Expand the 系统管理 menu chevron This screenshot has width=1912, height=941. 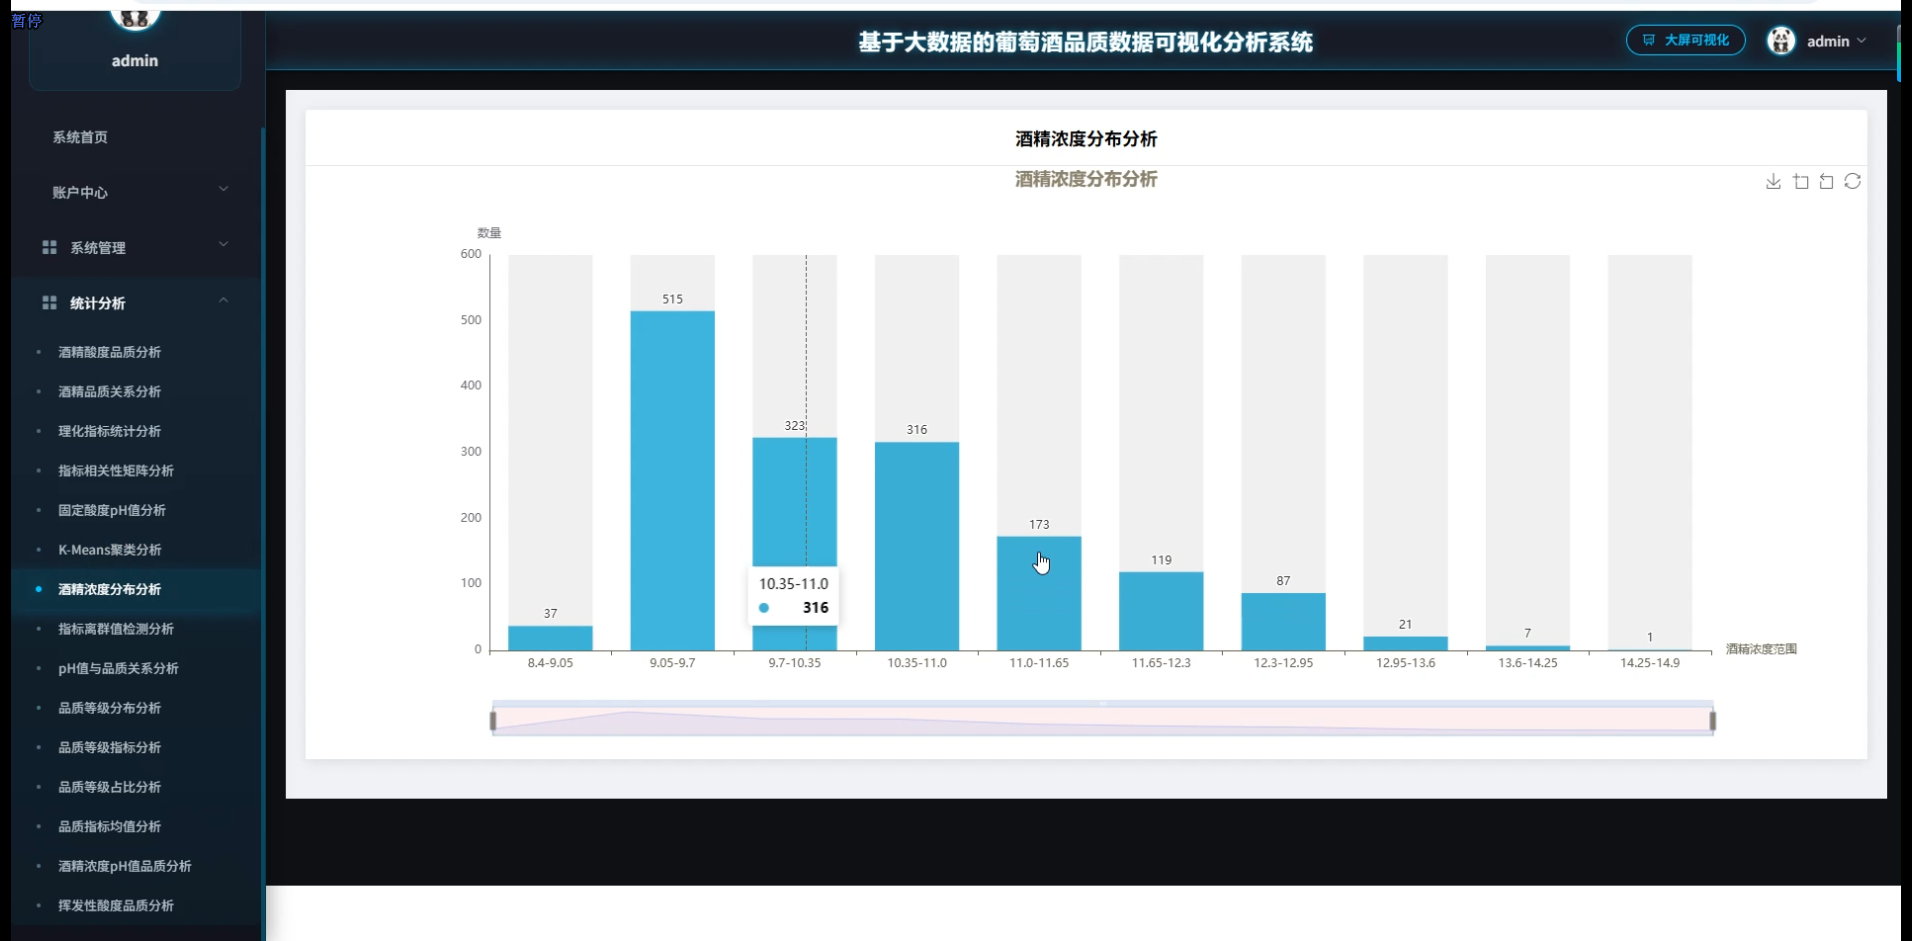click(224, 243)
